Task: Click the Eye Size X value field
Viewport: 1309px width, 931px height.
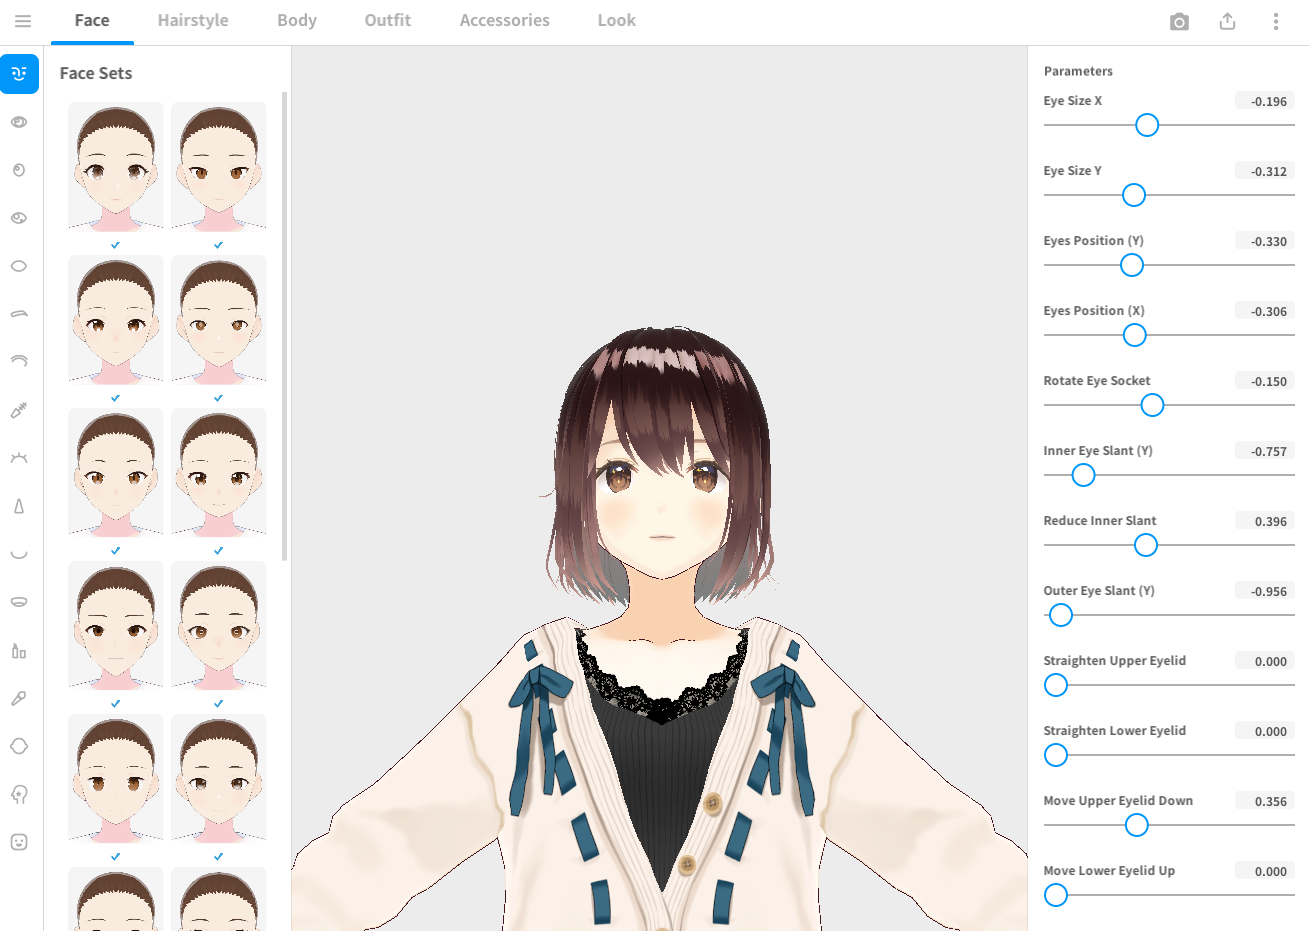Action: pyautogui.click(x=1265, y=101)
